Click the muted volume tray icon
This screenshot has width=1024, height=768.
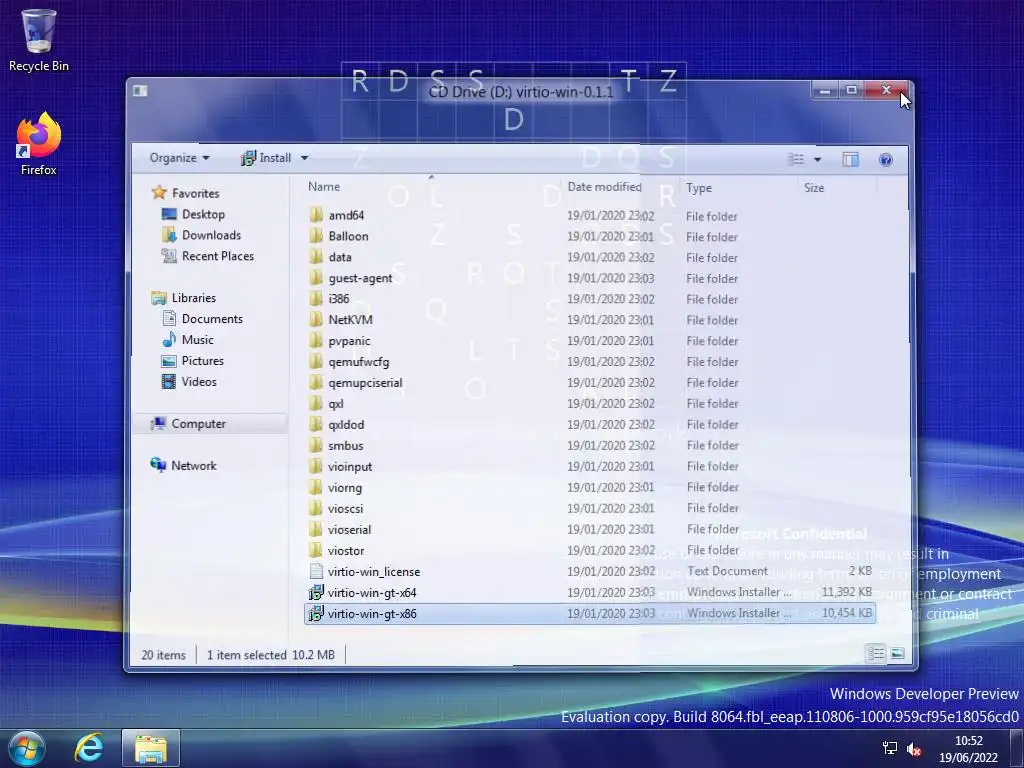pyautogui.click(x=914, y=750)
